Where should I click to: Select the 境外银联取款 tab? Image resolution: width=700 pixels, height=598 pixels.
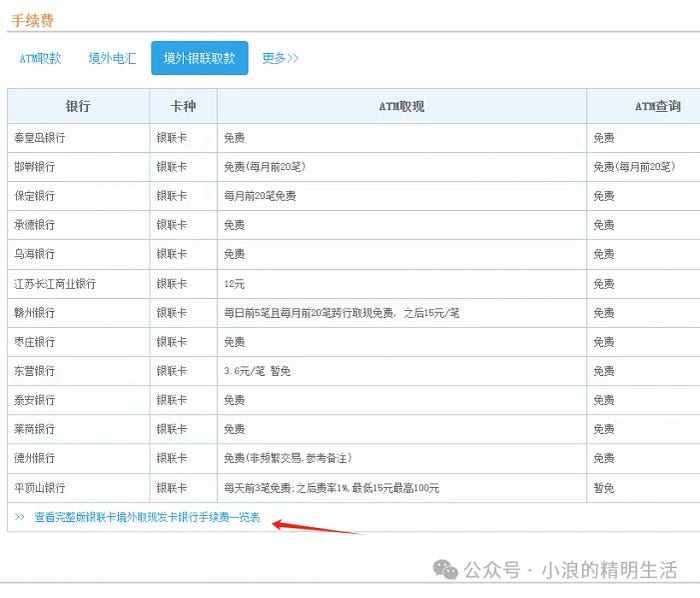click(x=200, y=58)
